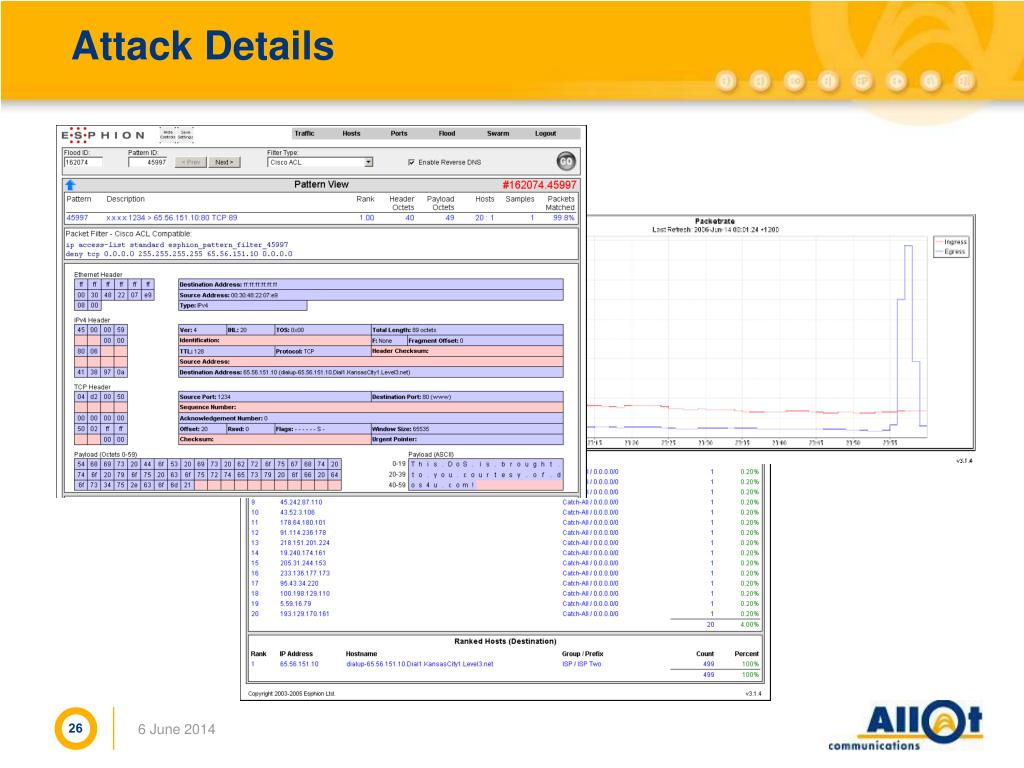The image size is (1024, 768).
Task: Click the destination host count 499 in row 1
Action: (x=708, y=664)
